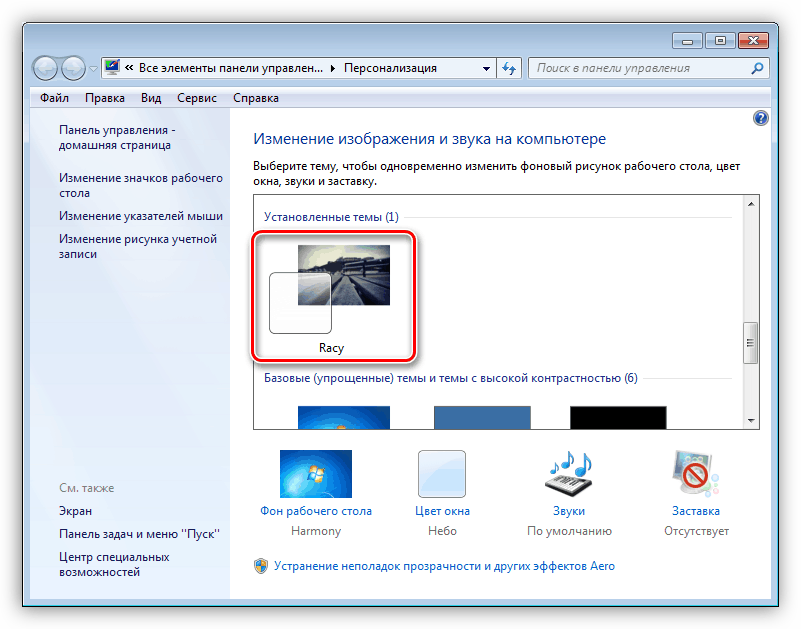
Task: Click По умолчанию under Звуки
Action: tap(569, 531)
